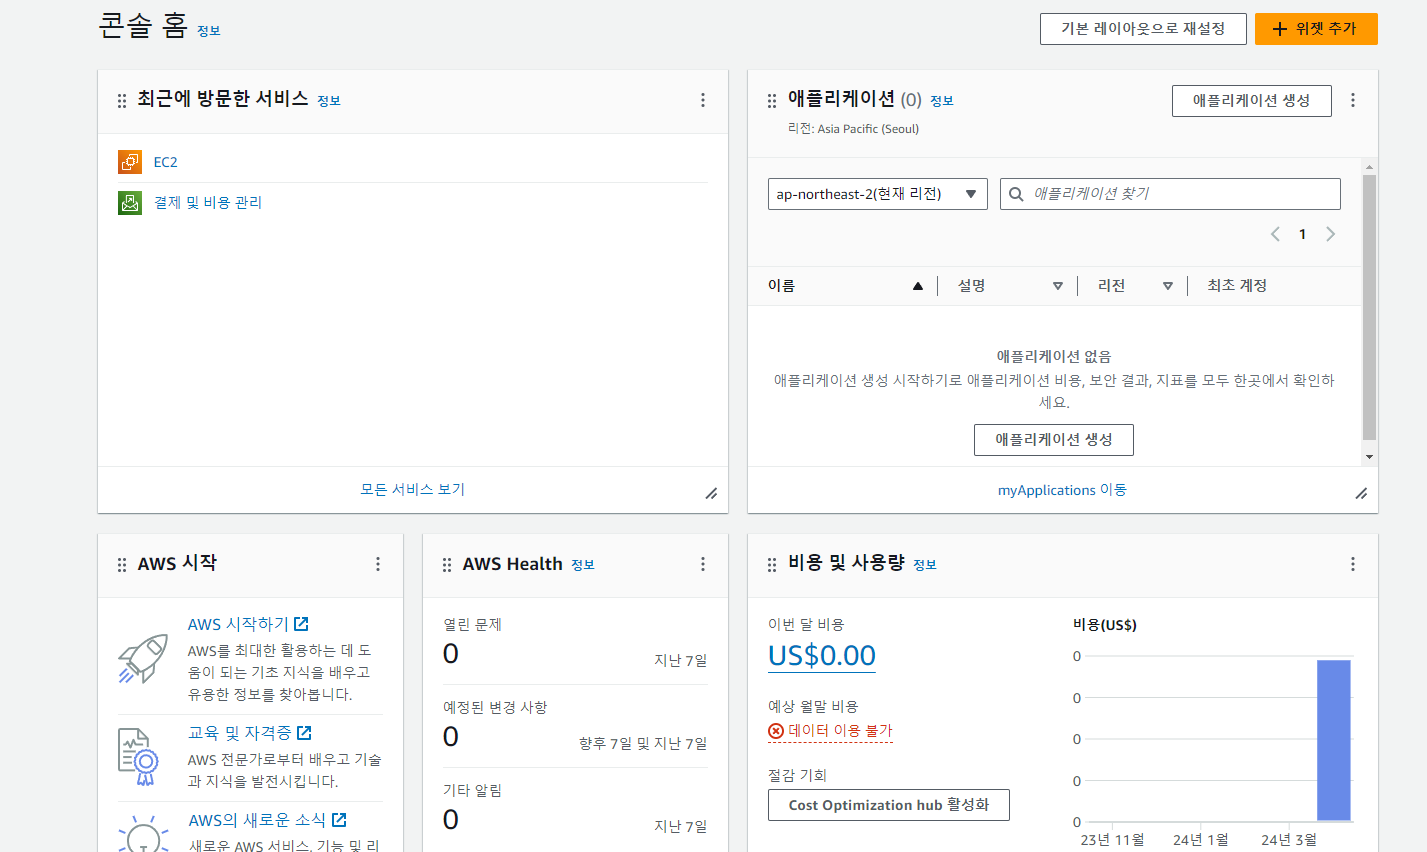Click the 최초 계정 column header
The height and width of the screenshot is (852, 1427).
pos(1237,286)
